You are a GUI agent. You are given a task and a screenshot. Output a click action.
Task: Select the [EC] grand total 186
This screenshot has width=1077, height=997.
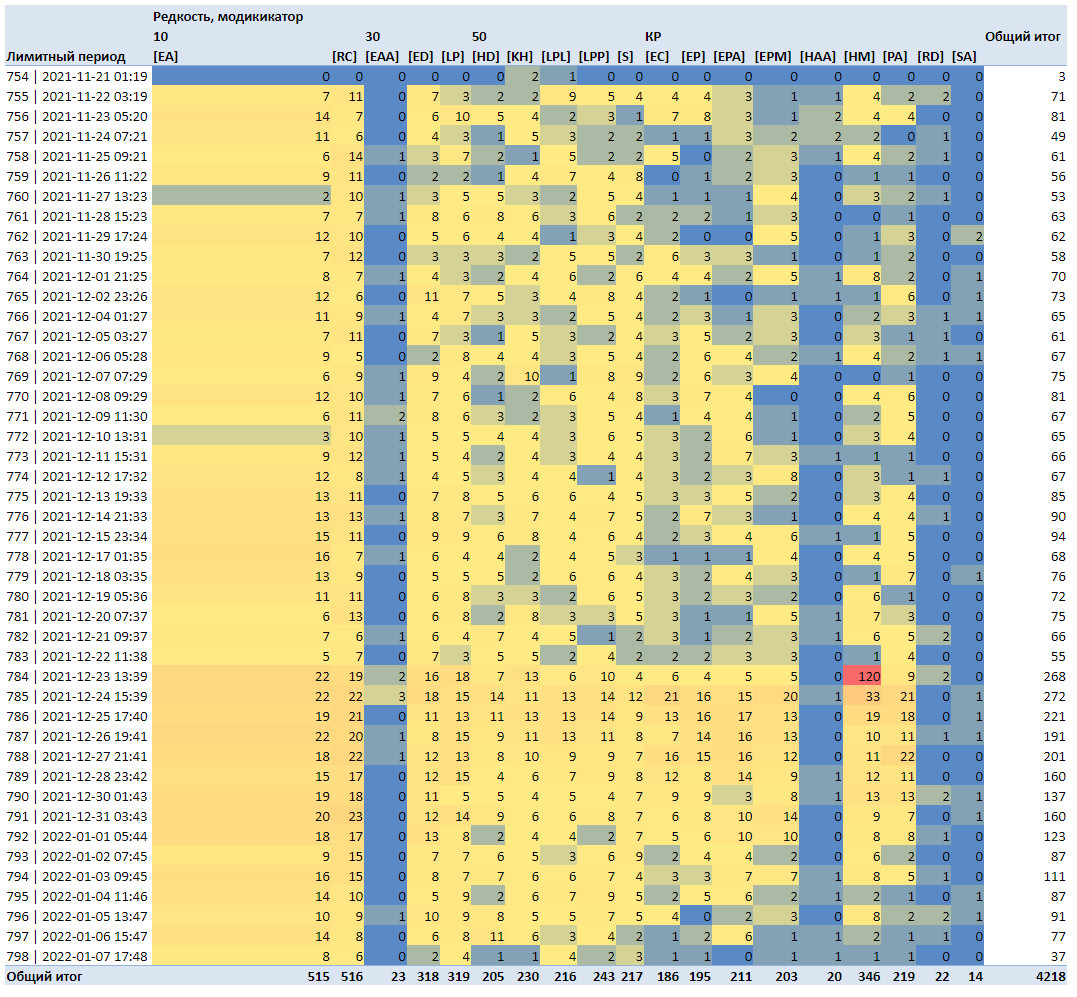667,976
